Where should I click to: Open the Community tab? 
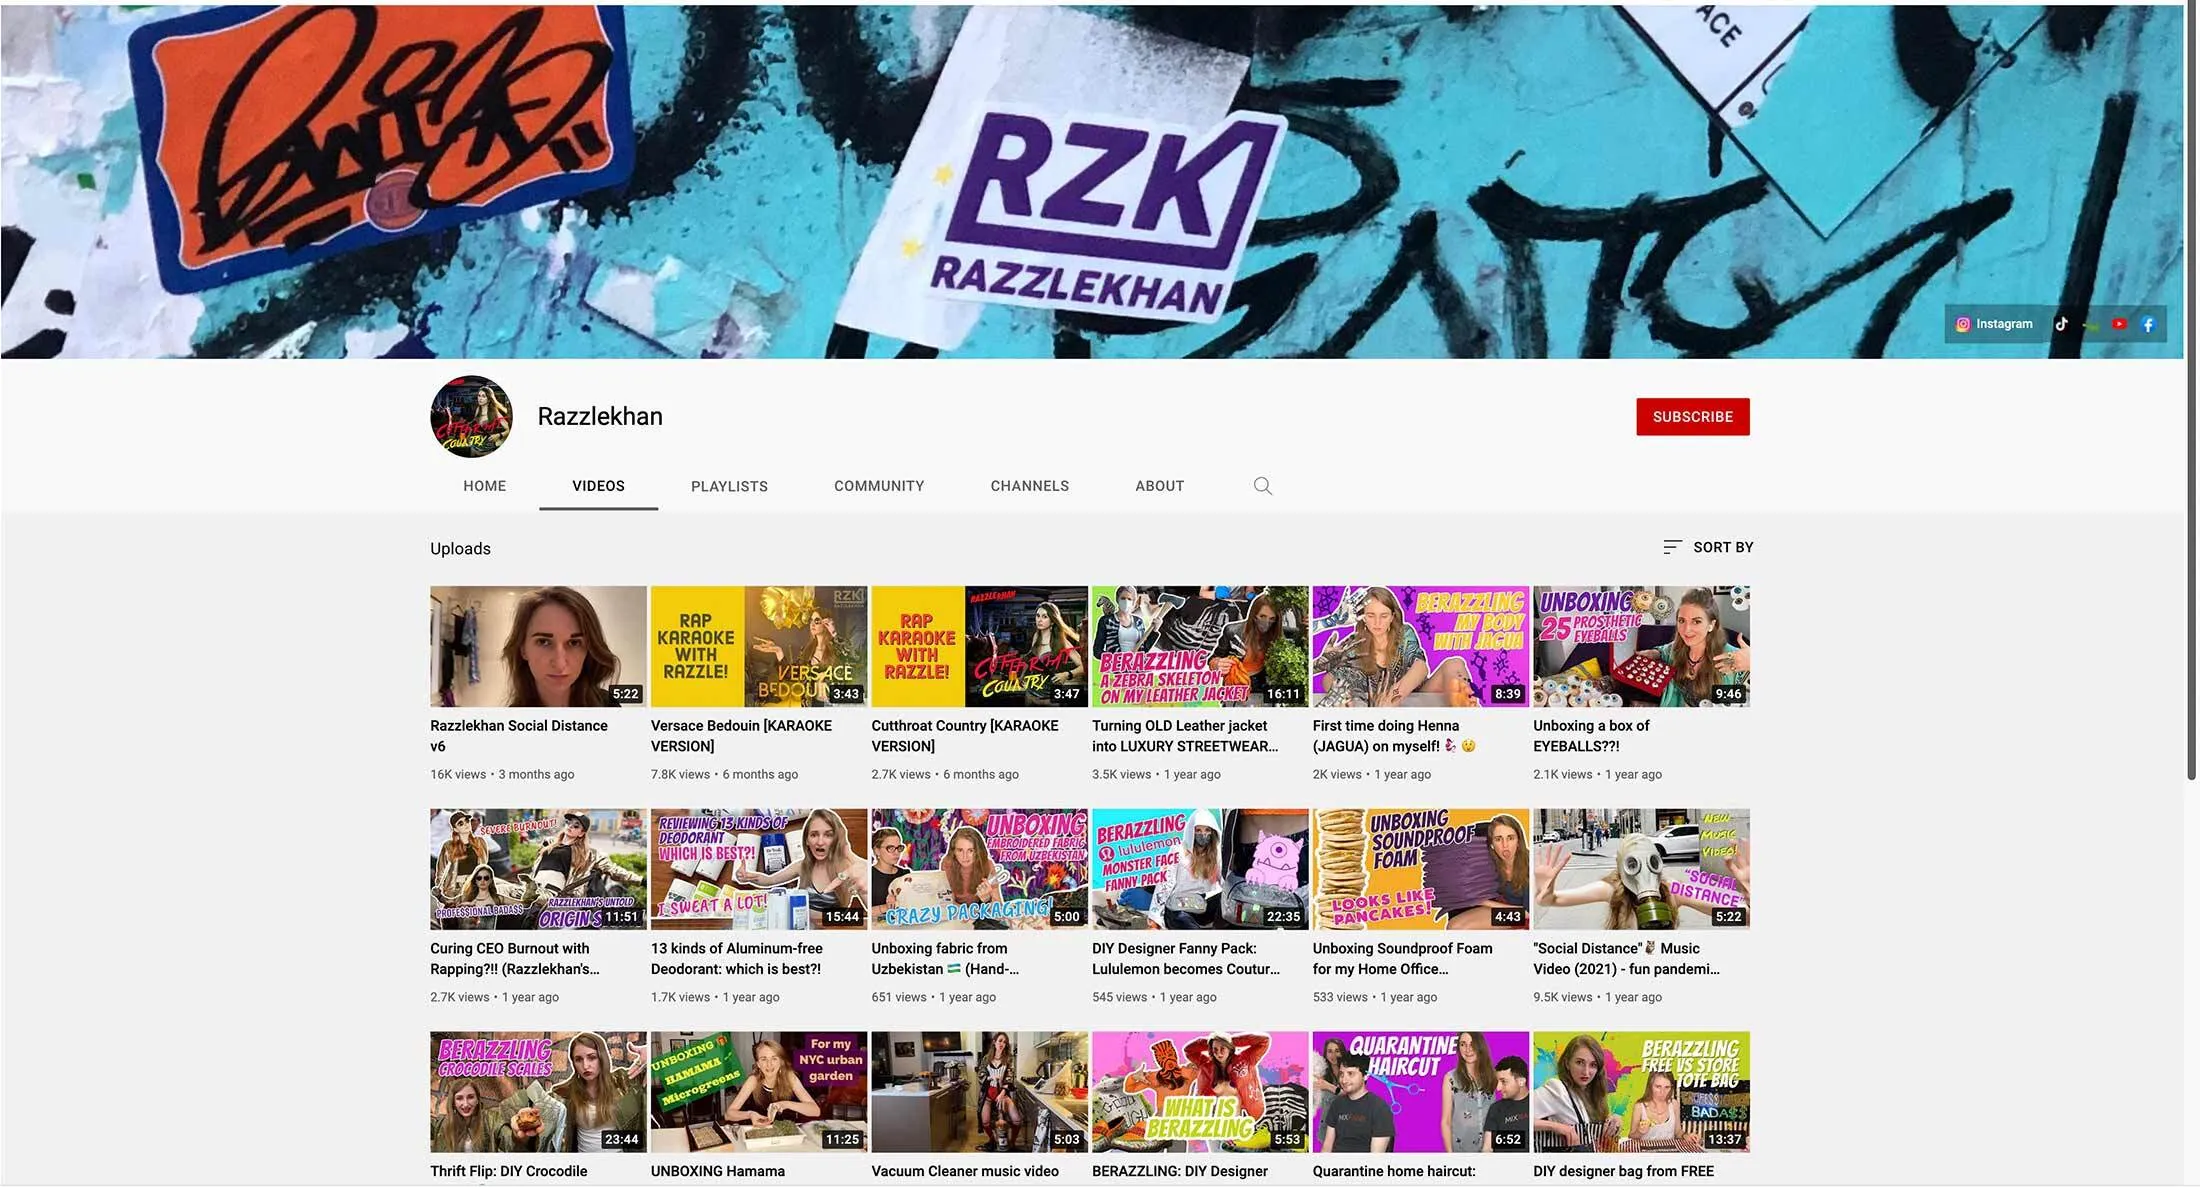879,486
